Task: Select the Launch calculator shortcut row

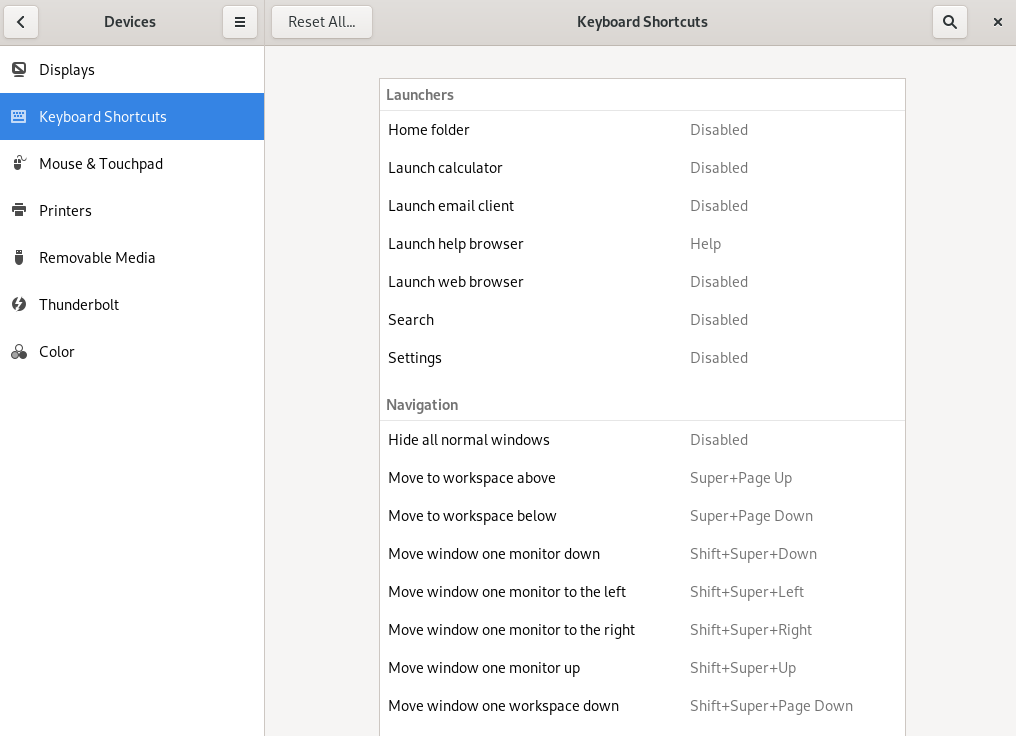Action: coord(642,168)
